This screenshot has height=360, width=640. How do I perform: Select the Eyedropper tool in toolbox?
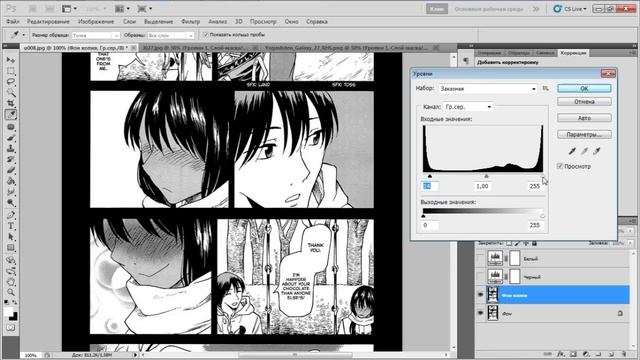pyautogui.click(x=11, y=115)
